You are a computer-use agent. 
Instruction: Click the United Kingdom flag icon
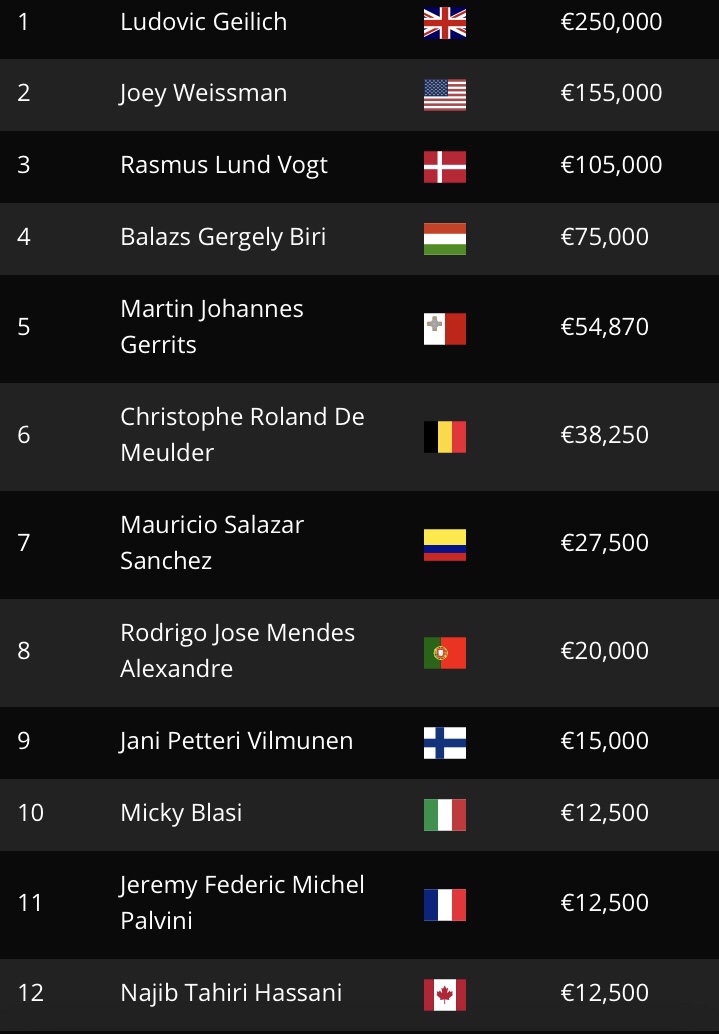point(445,22)
